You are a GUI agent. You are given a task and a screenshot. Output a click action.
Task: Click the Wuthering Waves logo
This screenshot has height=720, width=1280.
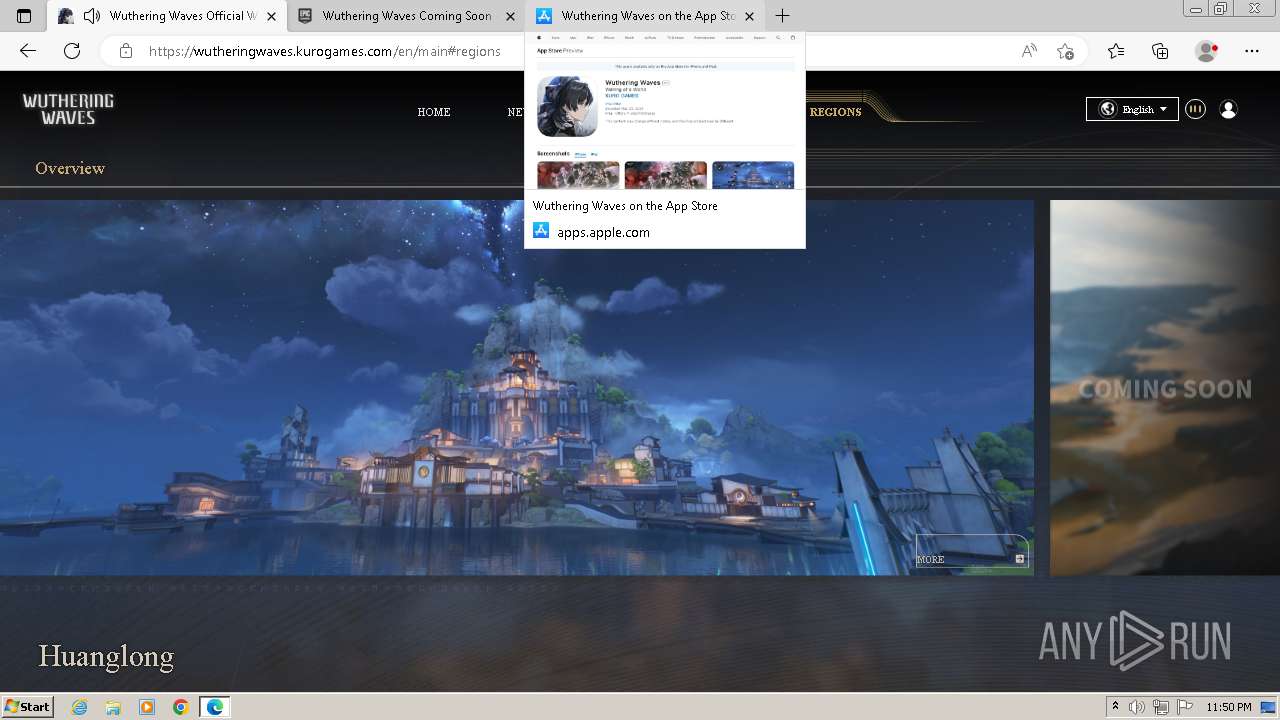pos(68,109)
